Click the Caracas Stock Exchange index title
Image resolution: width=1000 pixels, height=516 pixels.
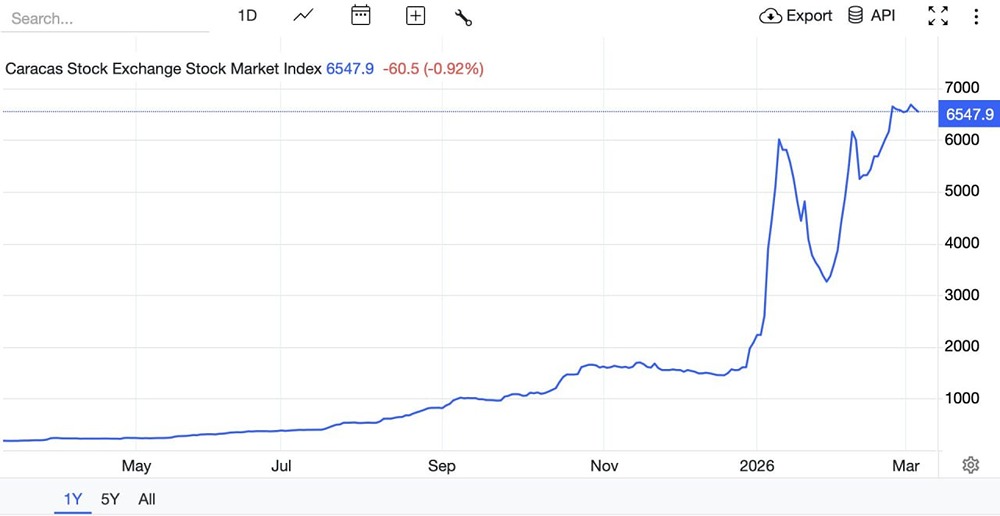pyautogui.click(x=164, y=69)
